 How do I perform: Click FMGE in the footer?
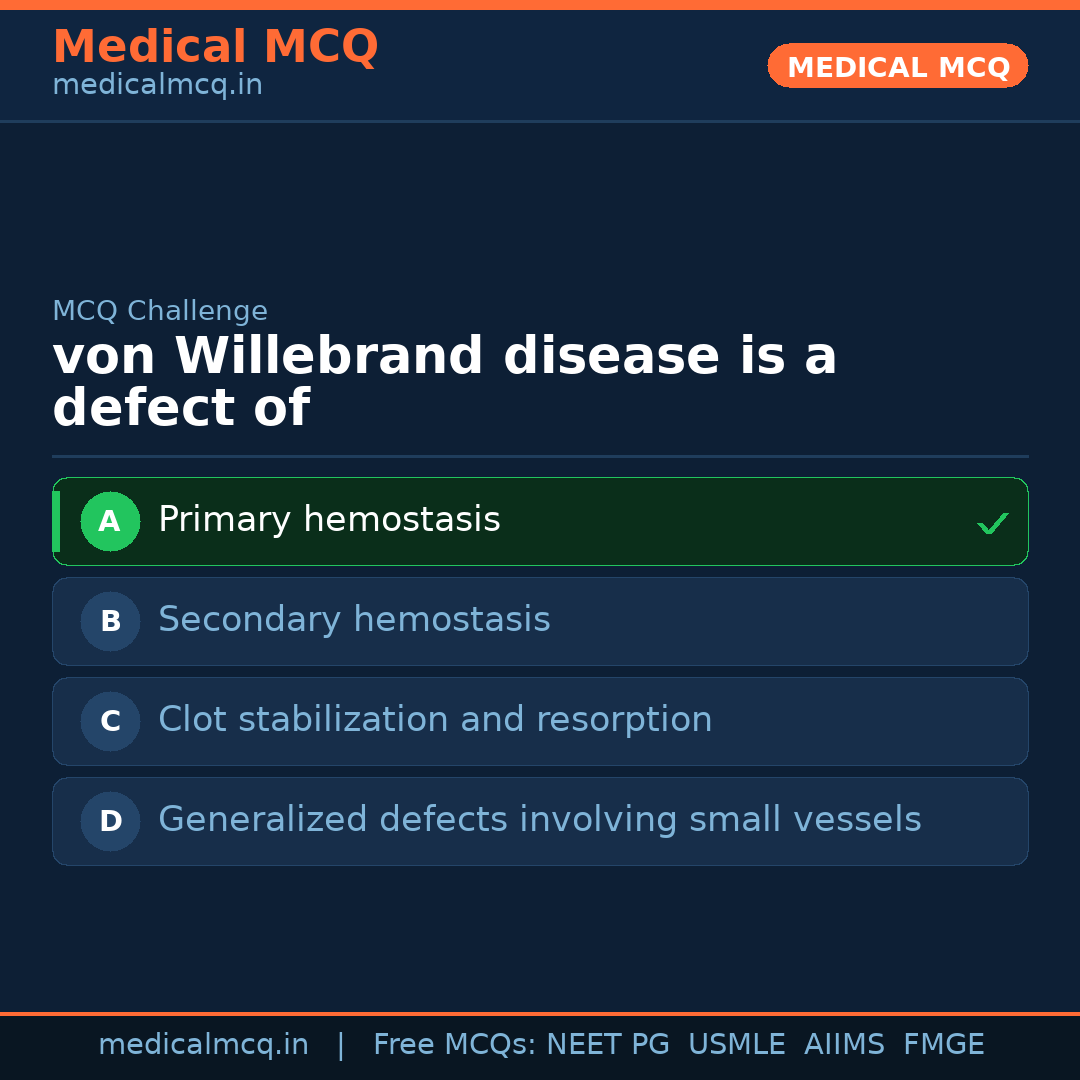[943, 1045]
